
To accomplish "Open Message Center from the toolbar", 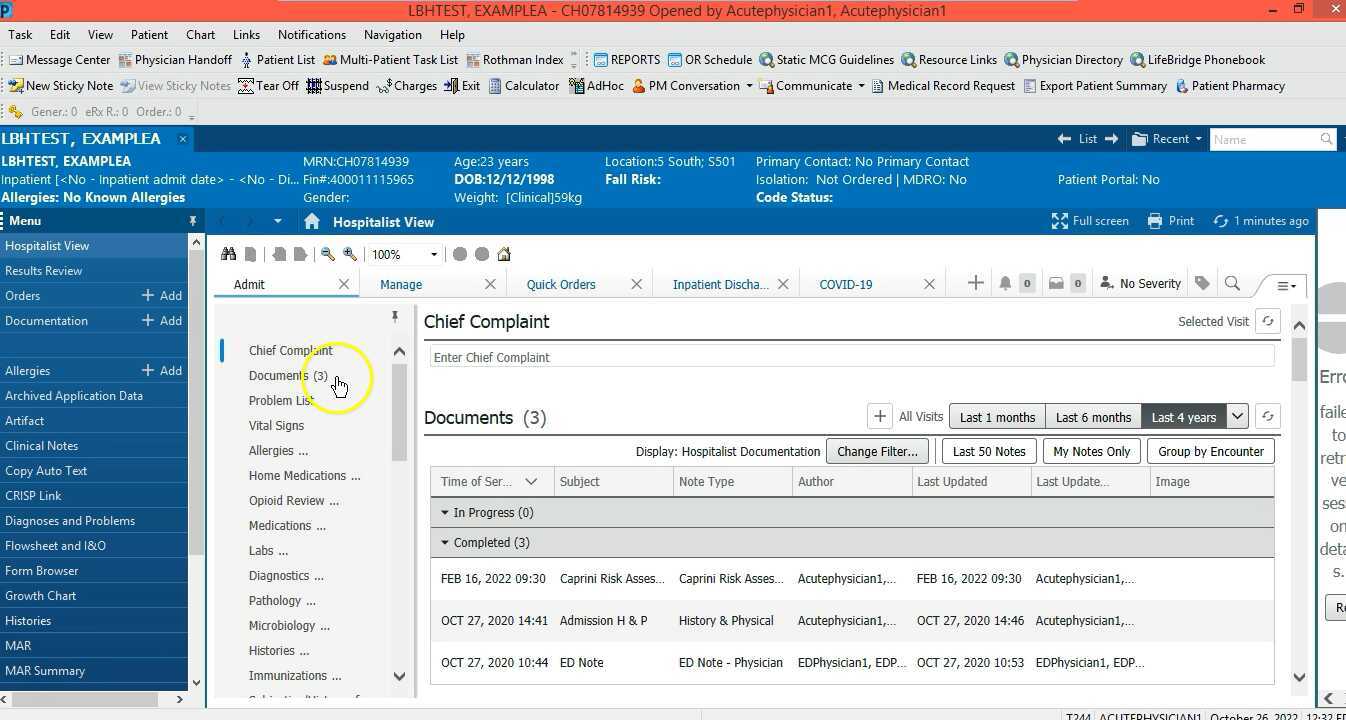I will coord(60,59).
